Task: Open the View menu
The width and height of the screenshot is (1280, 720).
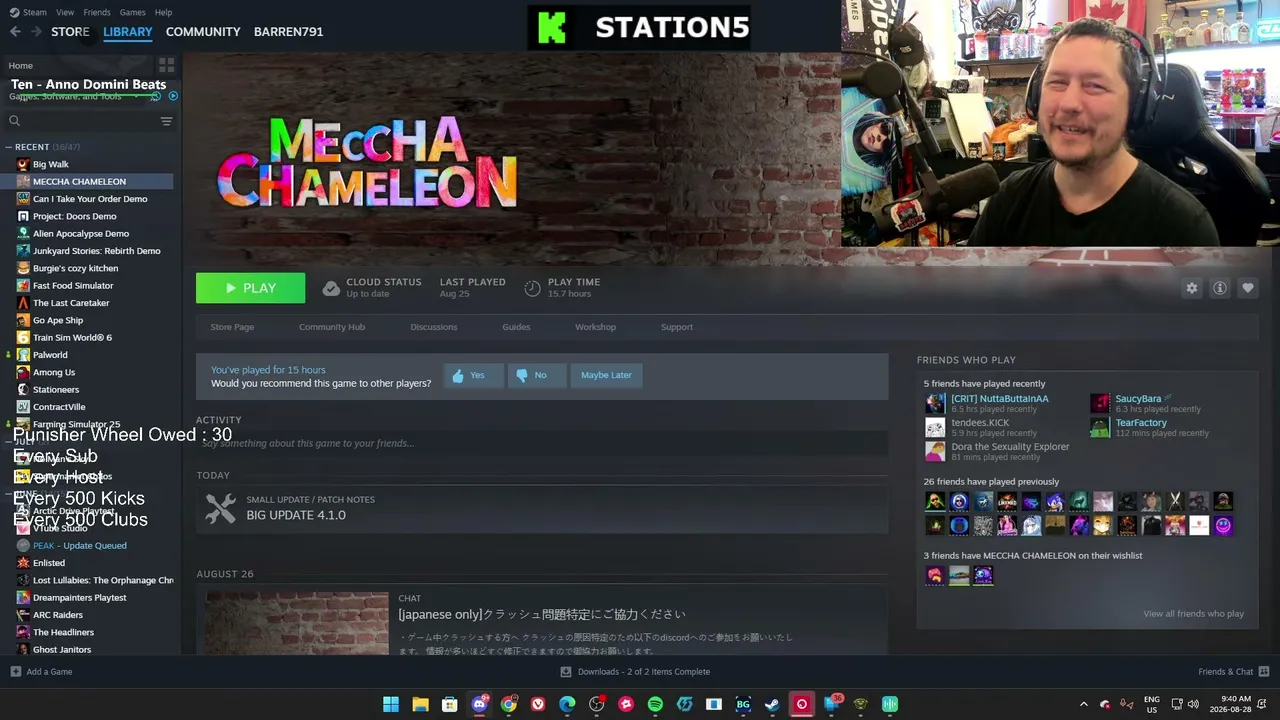Action: click(65, 12)
